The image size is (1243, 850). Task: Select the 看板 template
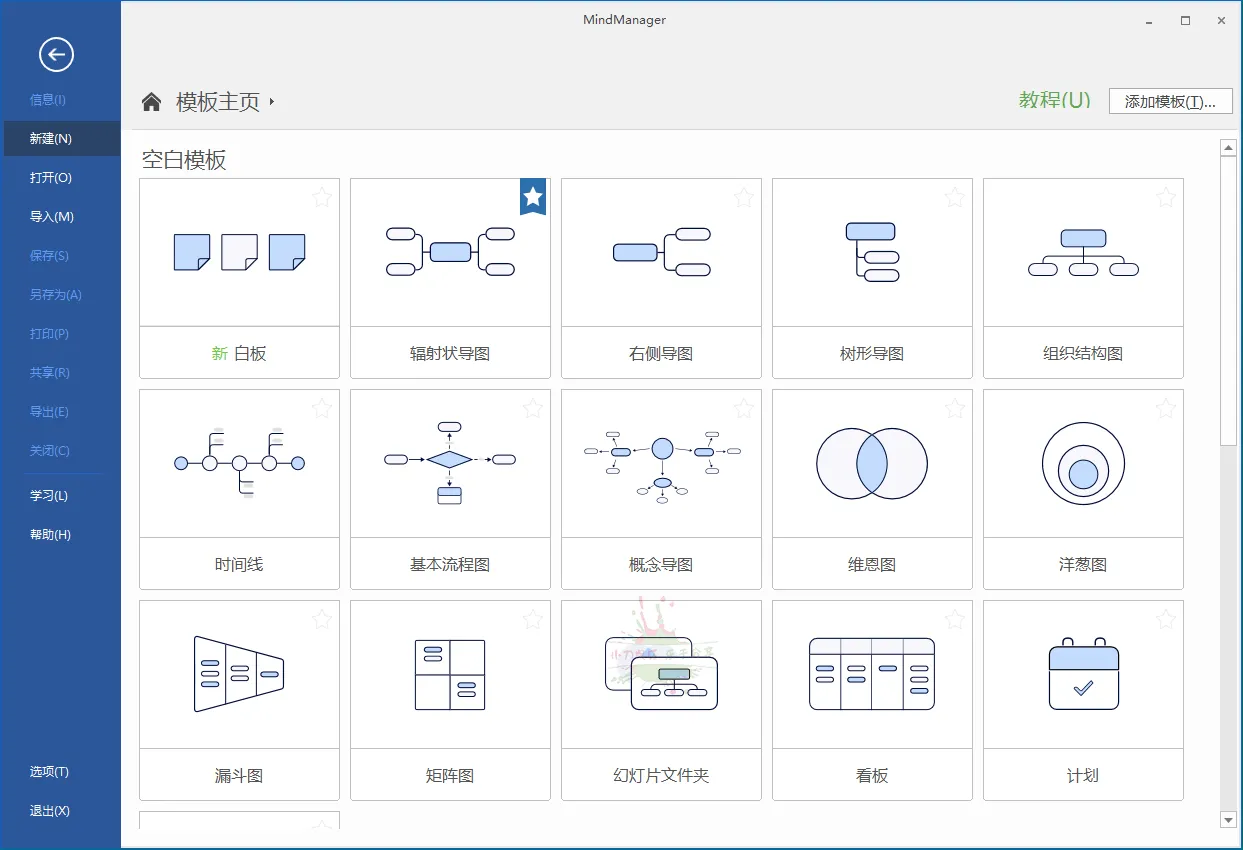pos(872,674)
